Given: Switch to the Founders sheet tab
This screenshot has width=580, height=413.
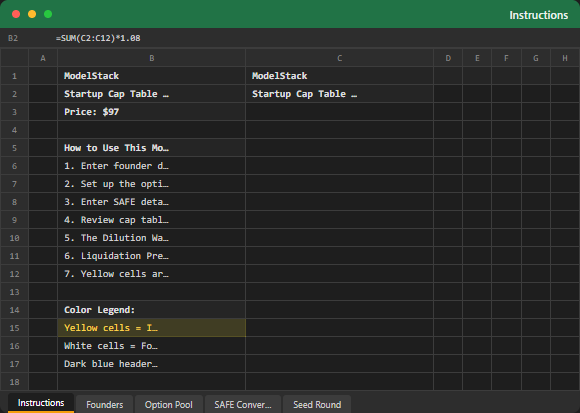Looking at the screenshot, I should point(105,404).
